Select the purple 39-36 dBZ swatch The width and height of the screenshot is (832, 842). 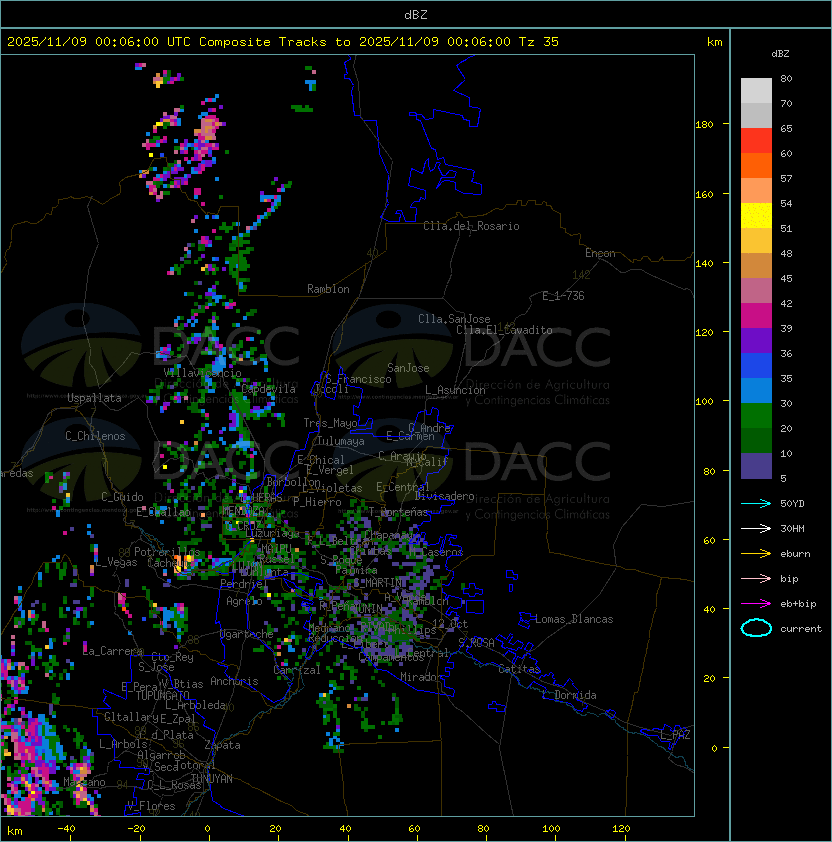(756, 340)
